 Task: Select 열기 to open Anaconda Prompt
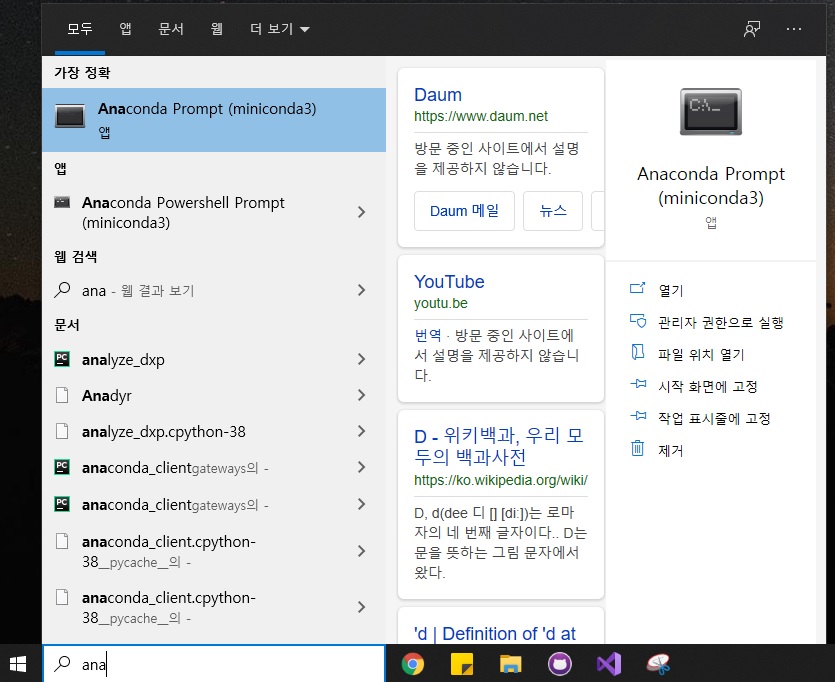tap(670, 290)
